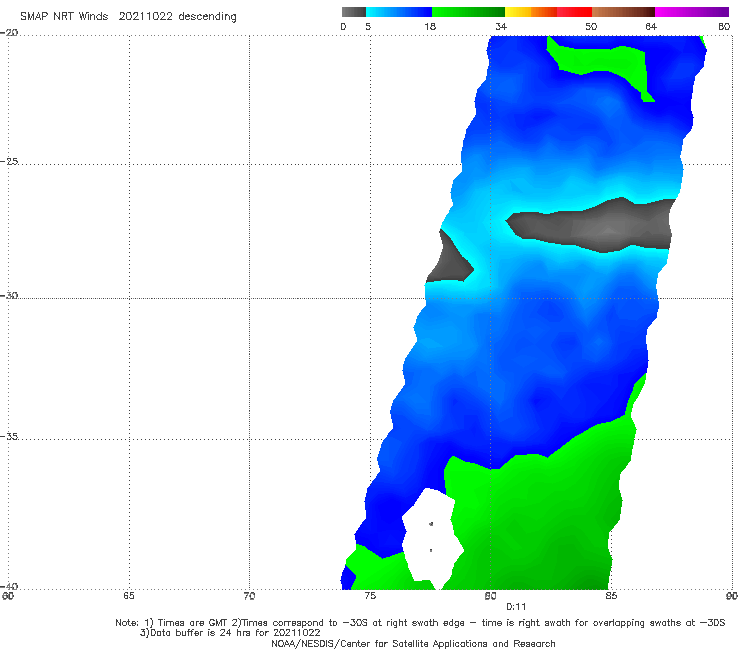Click the small gray triangle on swath's left edge
Image resolution: width=740 pixels, height=650 pixels.
click(x=448, y=259)
